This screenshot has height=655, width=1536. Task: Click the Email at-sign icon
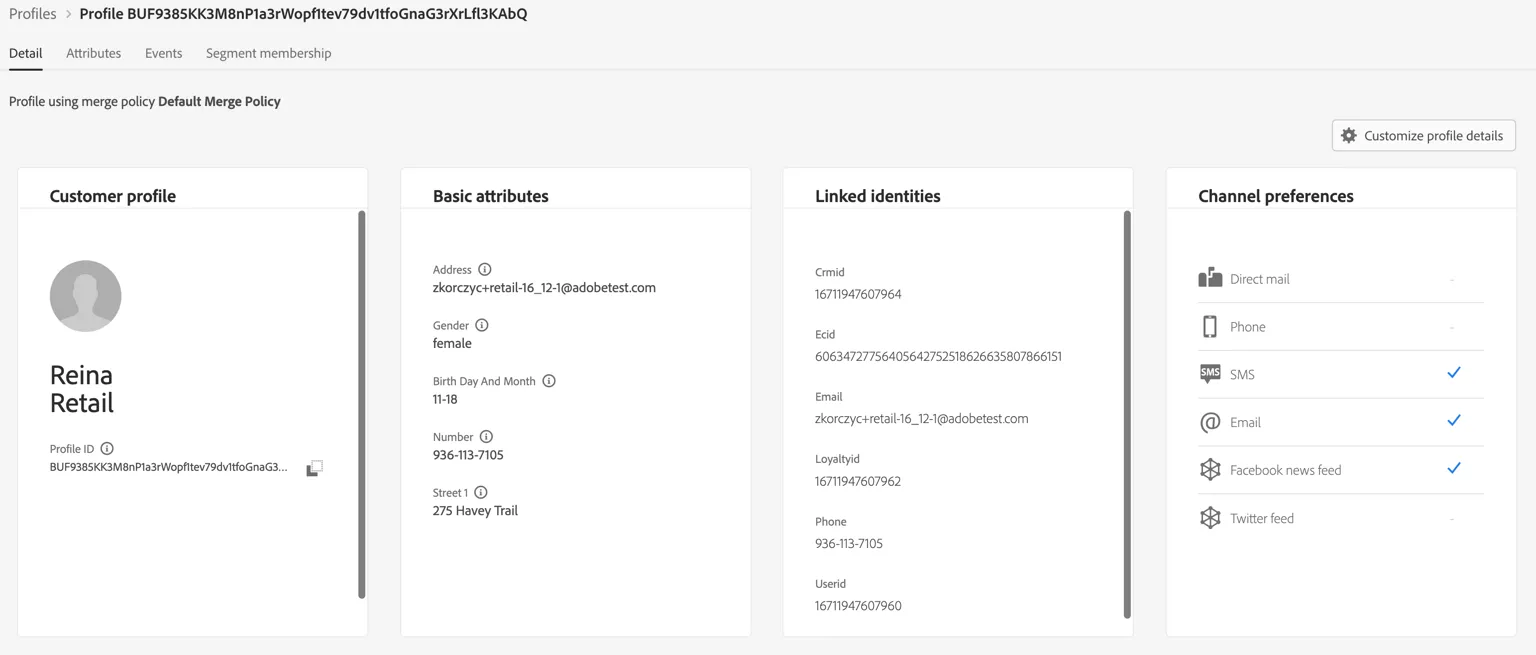pyautogui.click(x=1210, y=422)
